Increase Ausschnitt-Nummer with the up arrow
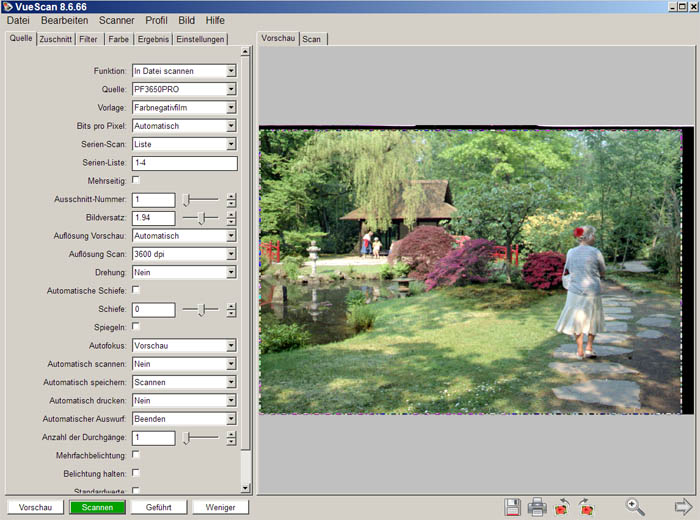700x520 pixels. (231, 196)
